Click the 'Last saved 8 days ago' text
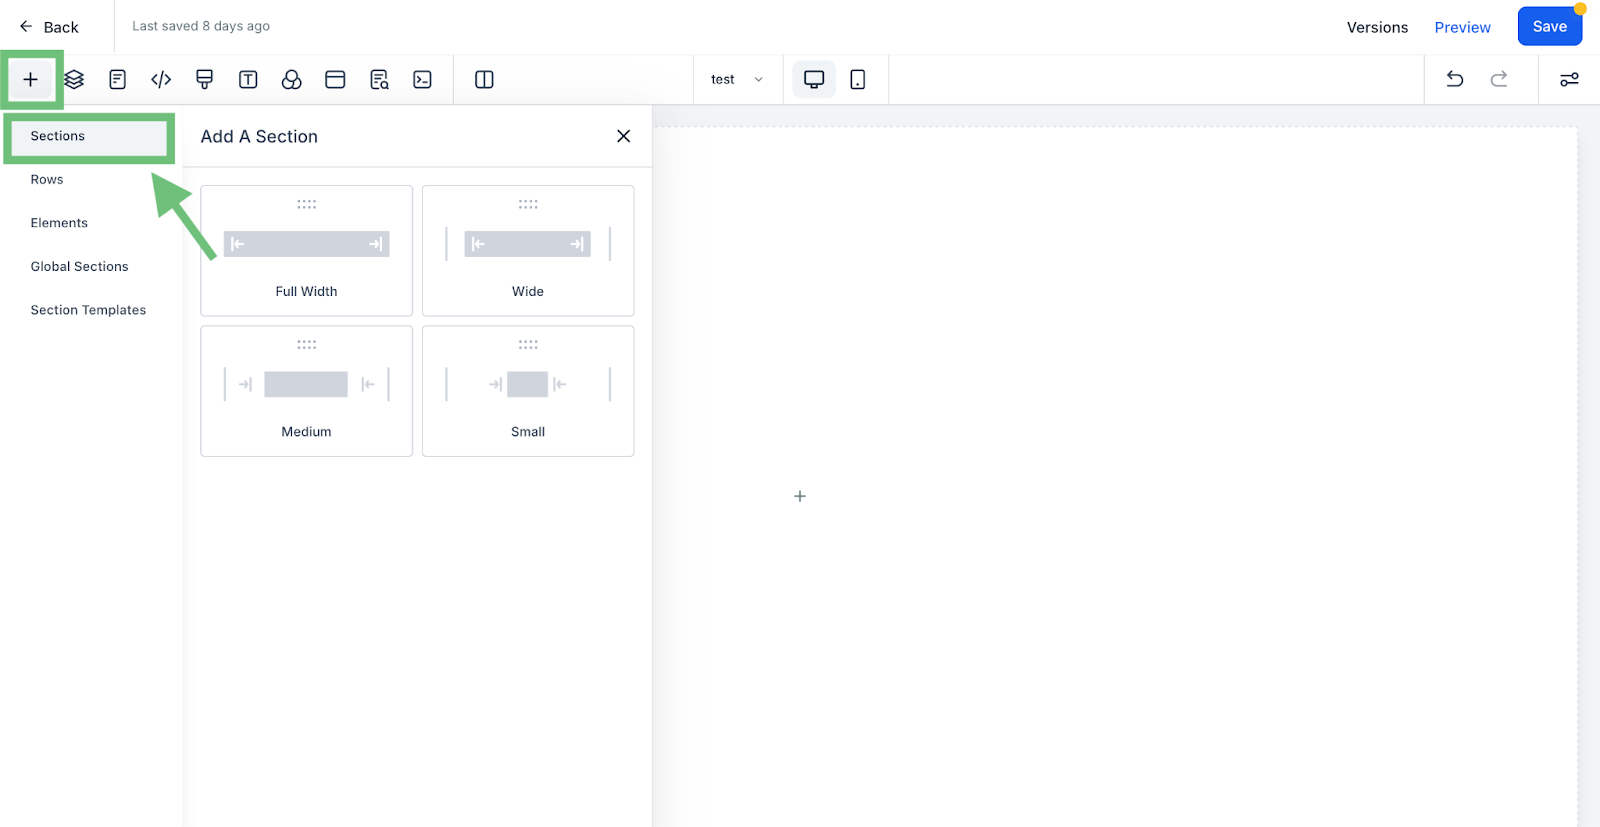 point(201,26)
